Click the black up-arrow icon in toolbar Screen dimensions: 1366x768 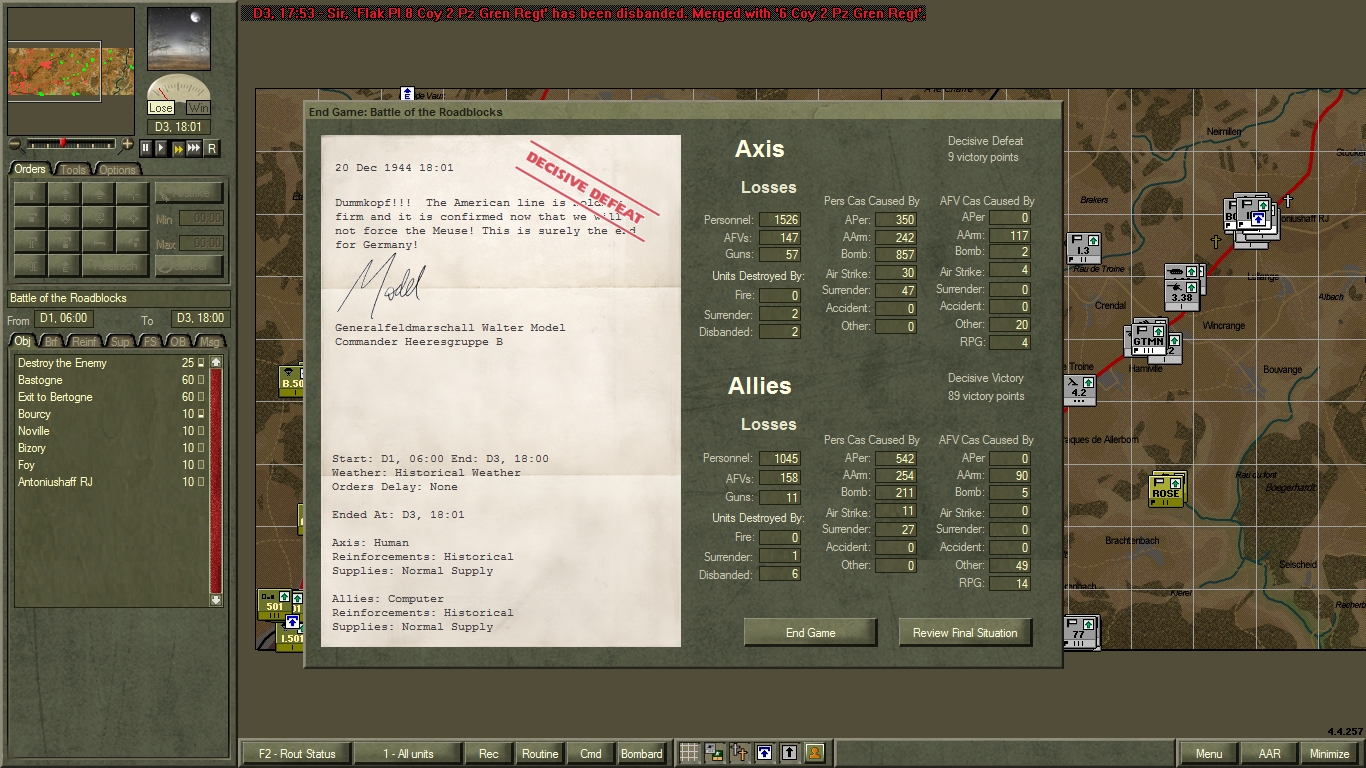(x=789, y=753)
